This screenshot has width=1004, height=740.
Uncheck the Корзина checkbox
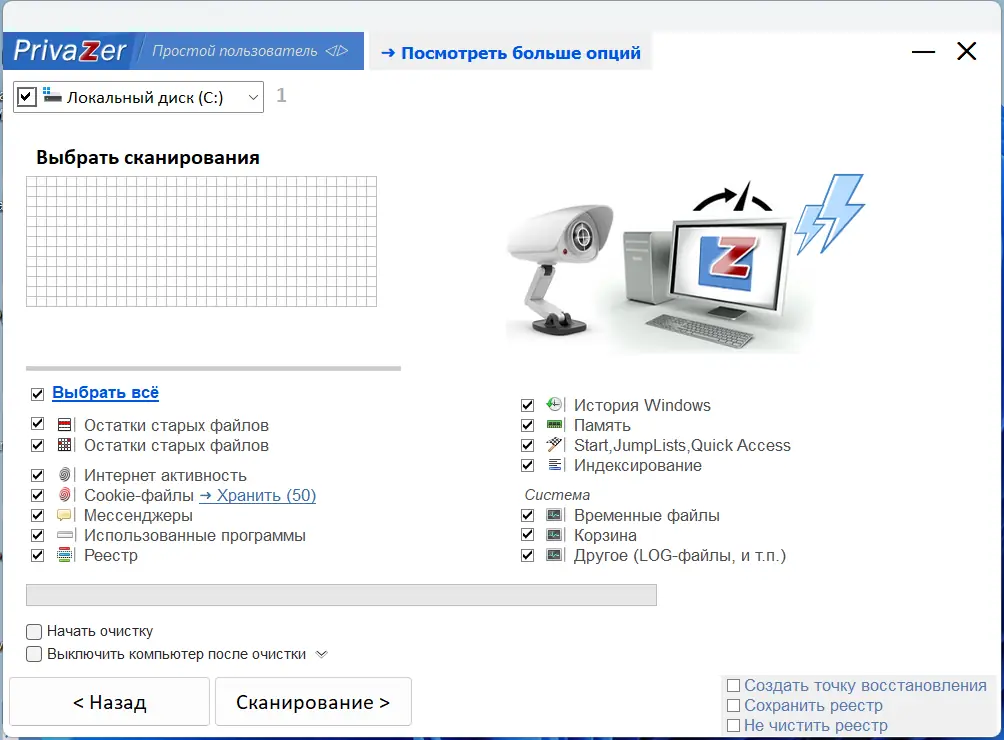527,535
